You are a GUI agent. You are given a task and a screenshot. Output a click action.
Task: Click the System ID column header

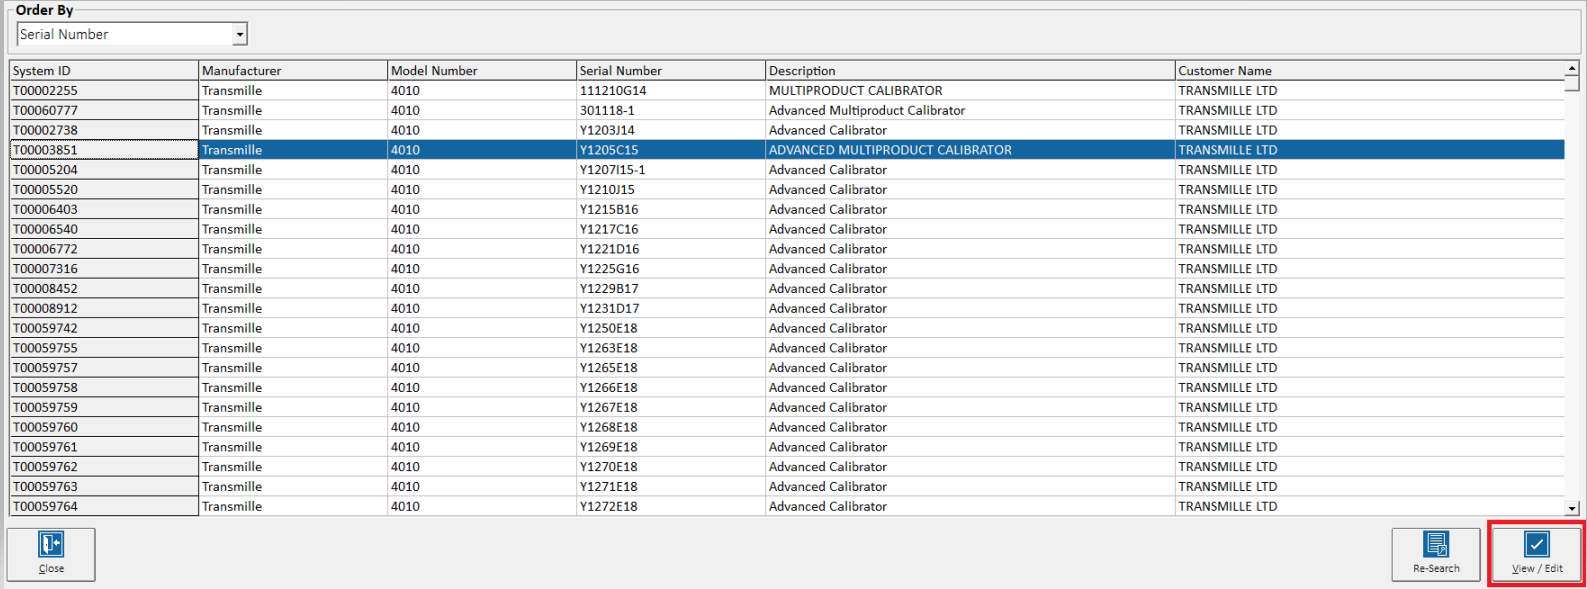104,71
